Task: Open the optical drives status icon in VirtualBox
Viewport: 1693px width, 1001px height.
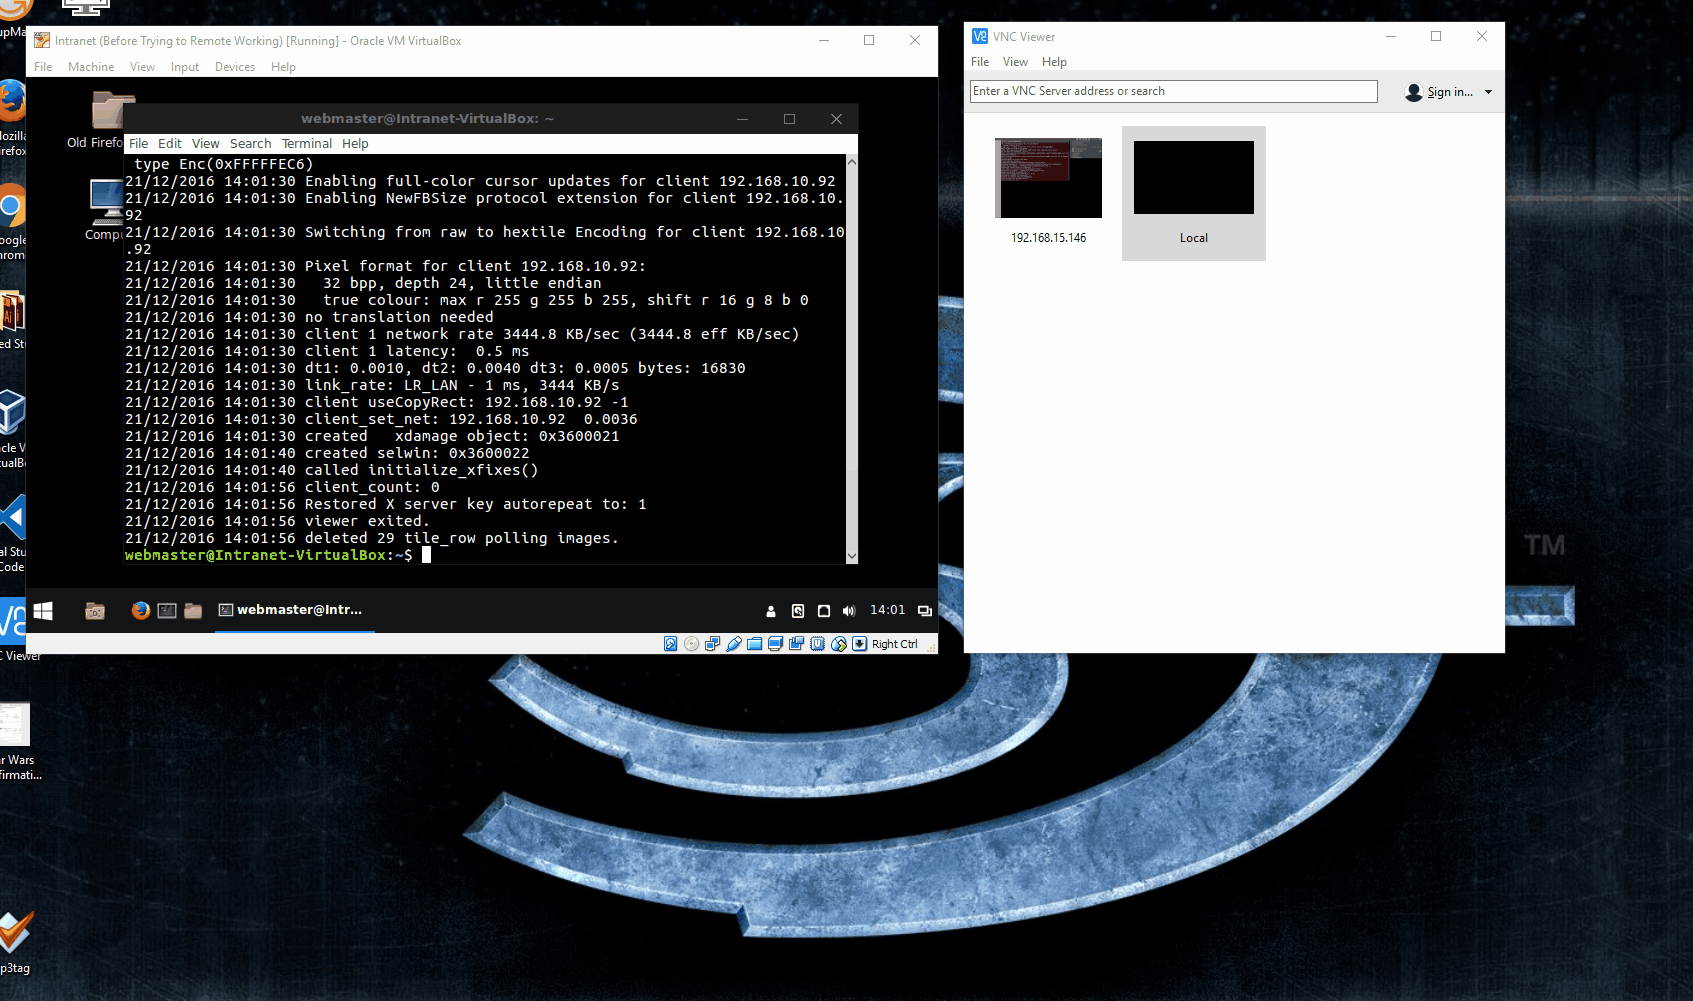Action: [691, 643]
